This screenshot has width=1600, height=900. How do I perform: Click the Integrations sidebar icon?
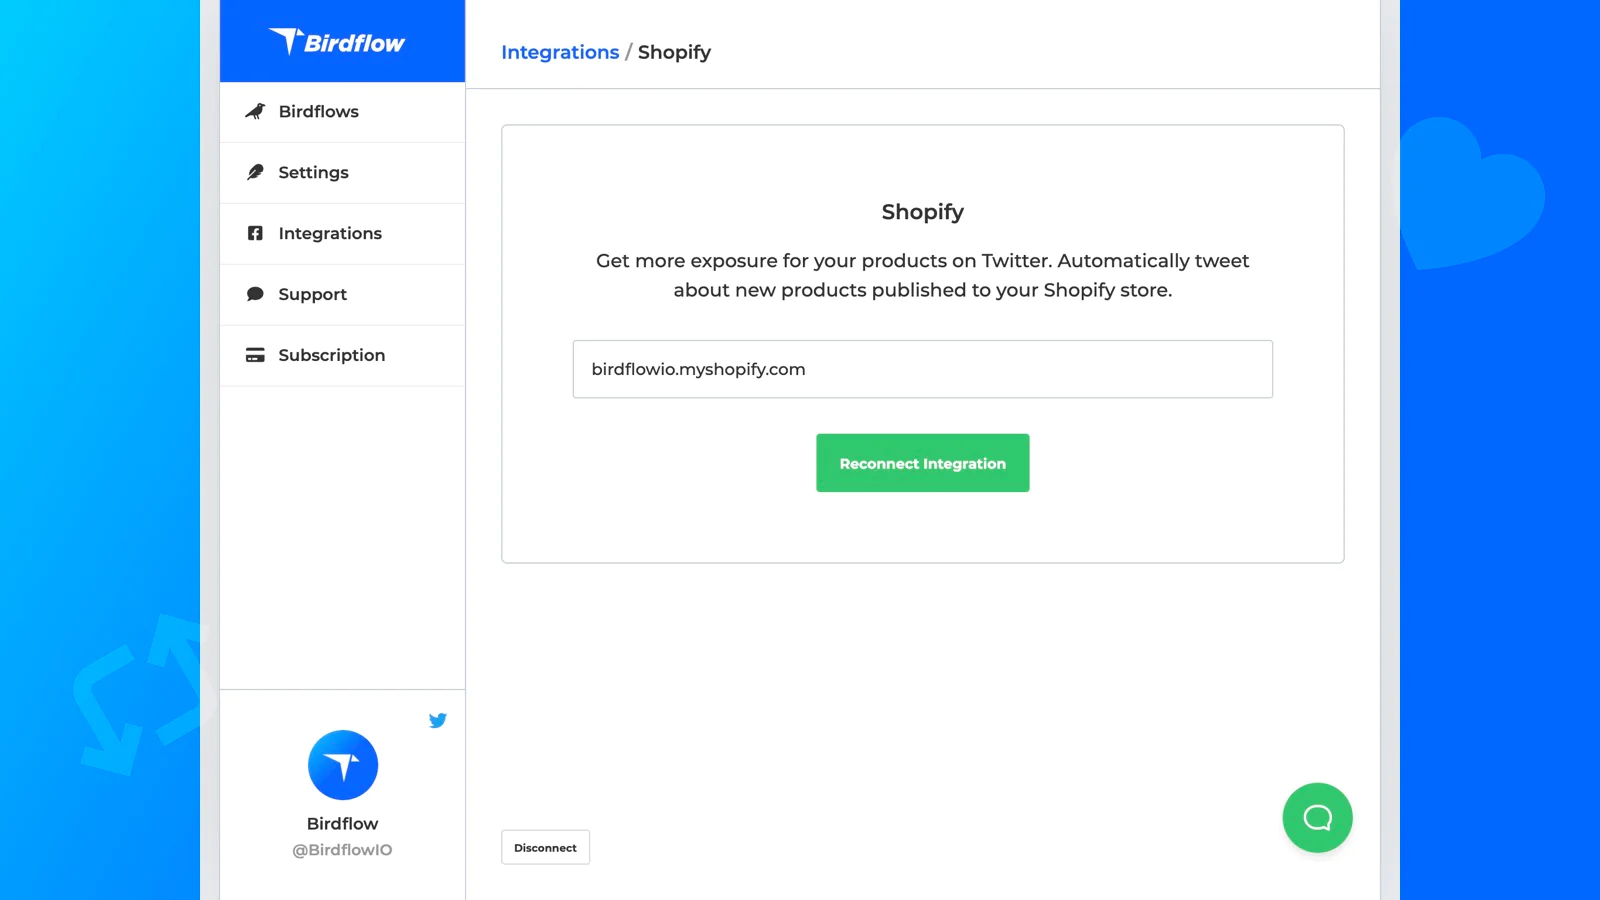pyautogui.click(x=255, y=233)
